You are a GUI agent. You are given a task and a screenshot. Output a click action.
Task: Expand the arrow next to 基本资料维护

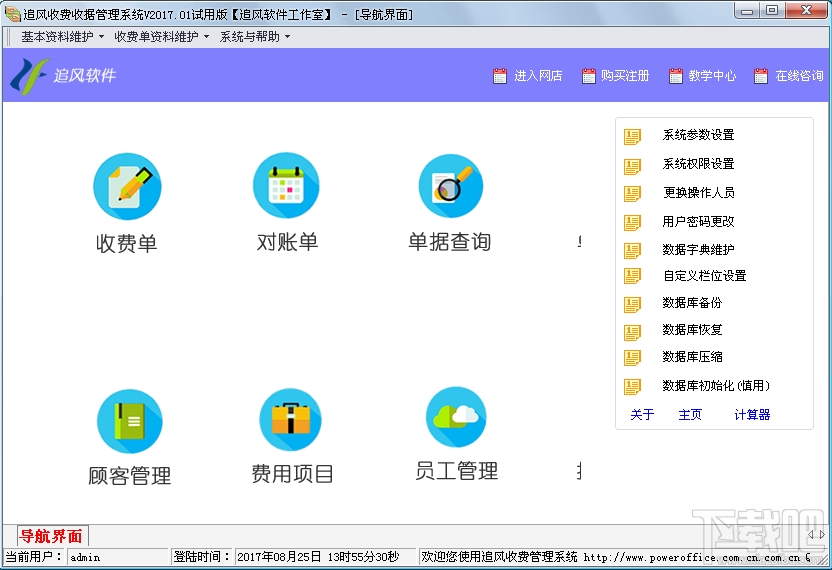[x=101, y=37]
